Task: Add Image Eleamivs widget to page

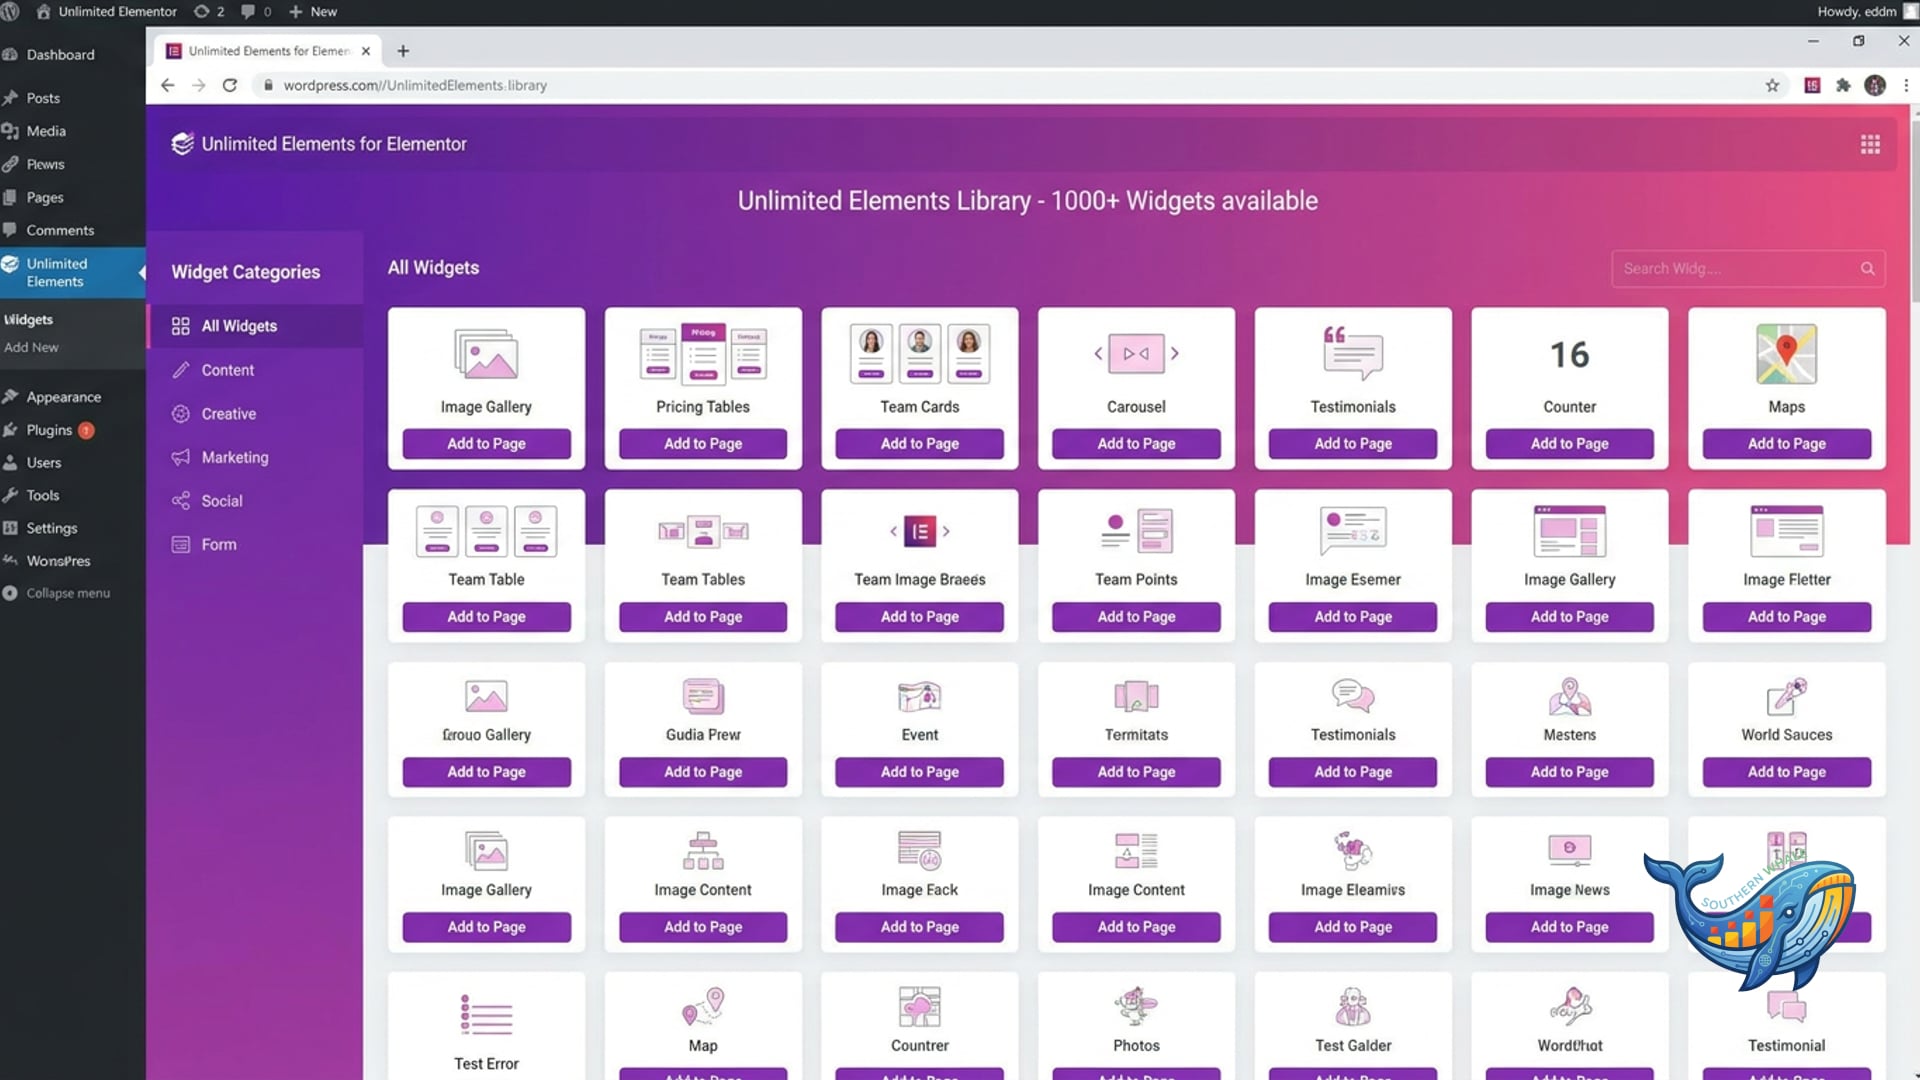Action: [x=1352, y=927]
